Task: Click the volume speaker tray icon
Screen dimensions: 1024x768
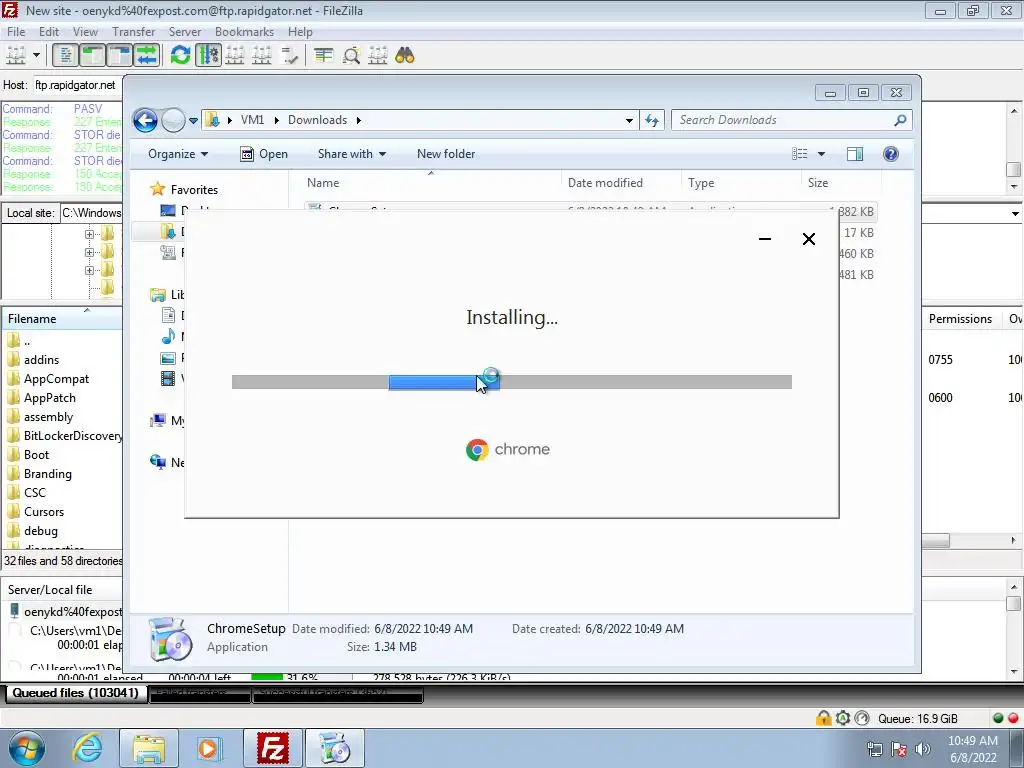Action: tap(923, 749)
